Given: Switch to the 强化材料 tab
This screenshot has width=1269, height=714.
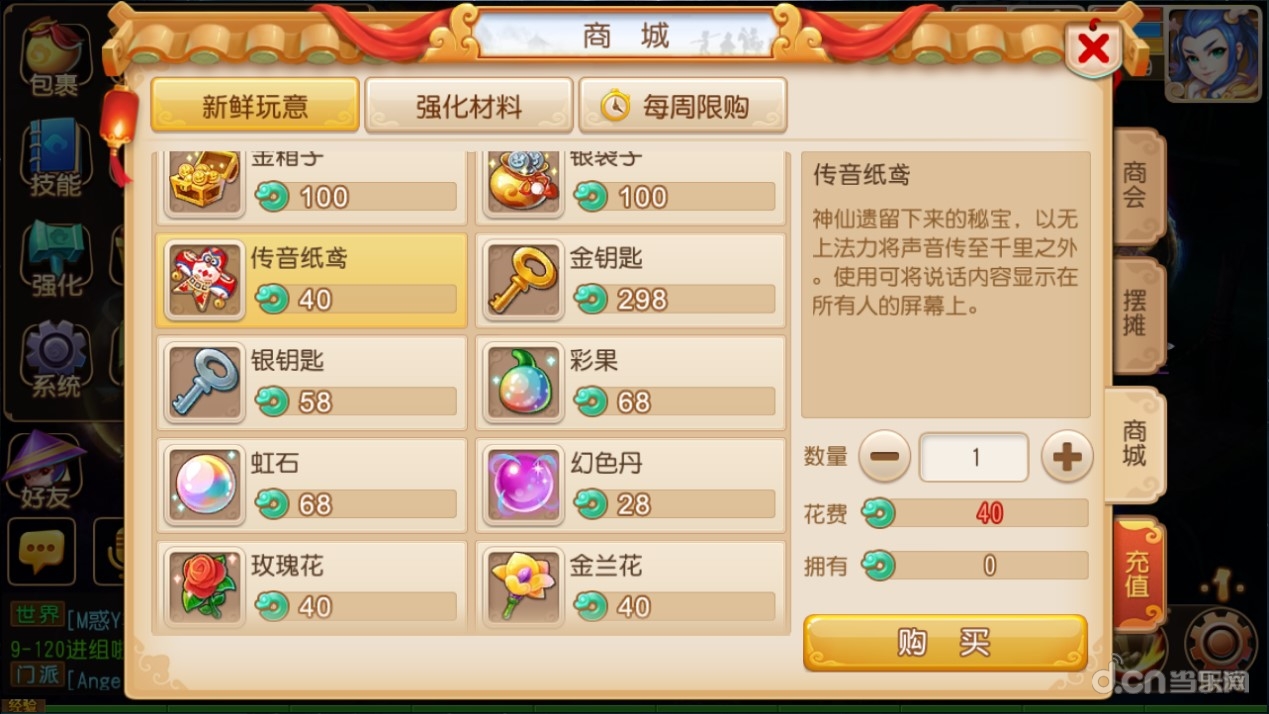Looking at the screenshot, I should coord(469,106).
